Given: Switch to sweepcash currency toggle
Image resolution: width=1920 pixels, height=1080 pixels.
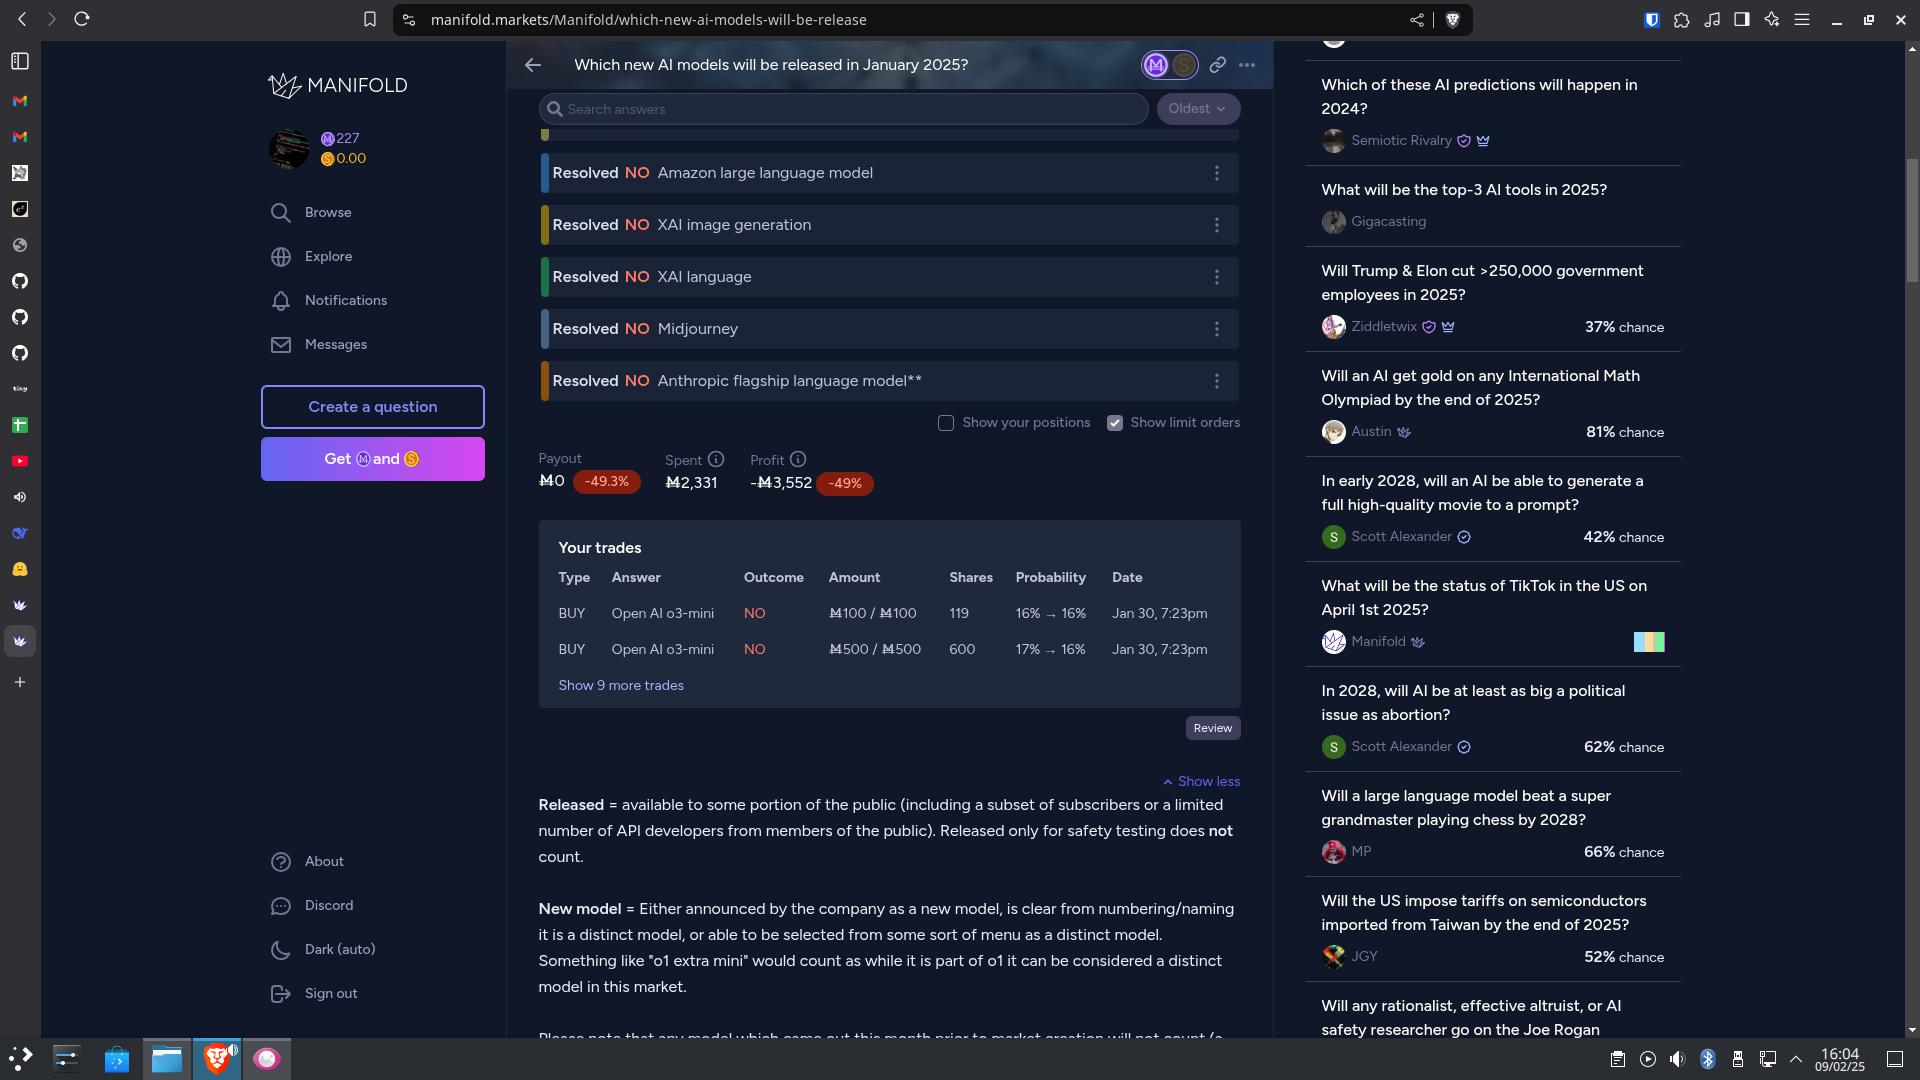Looking at the screenshot, I should pyautogui.click(x=1184, y=65).
